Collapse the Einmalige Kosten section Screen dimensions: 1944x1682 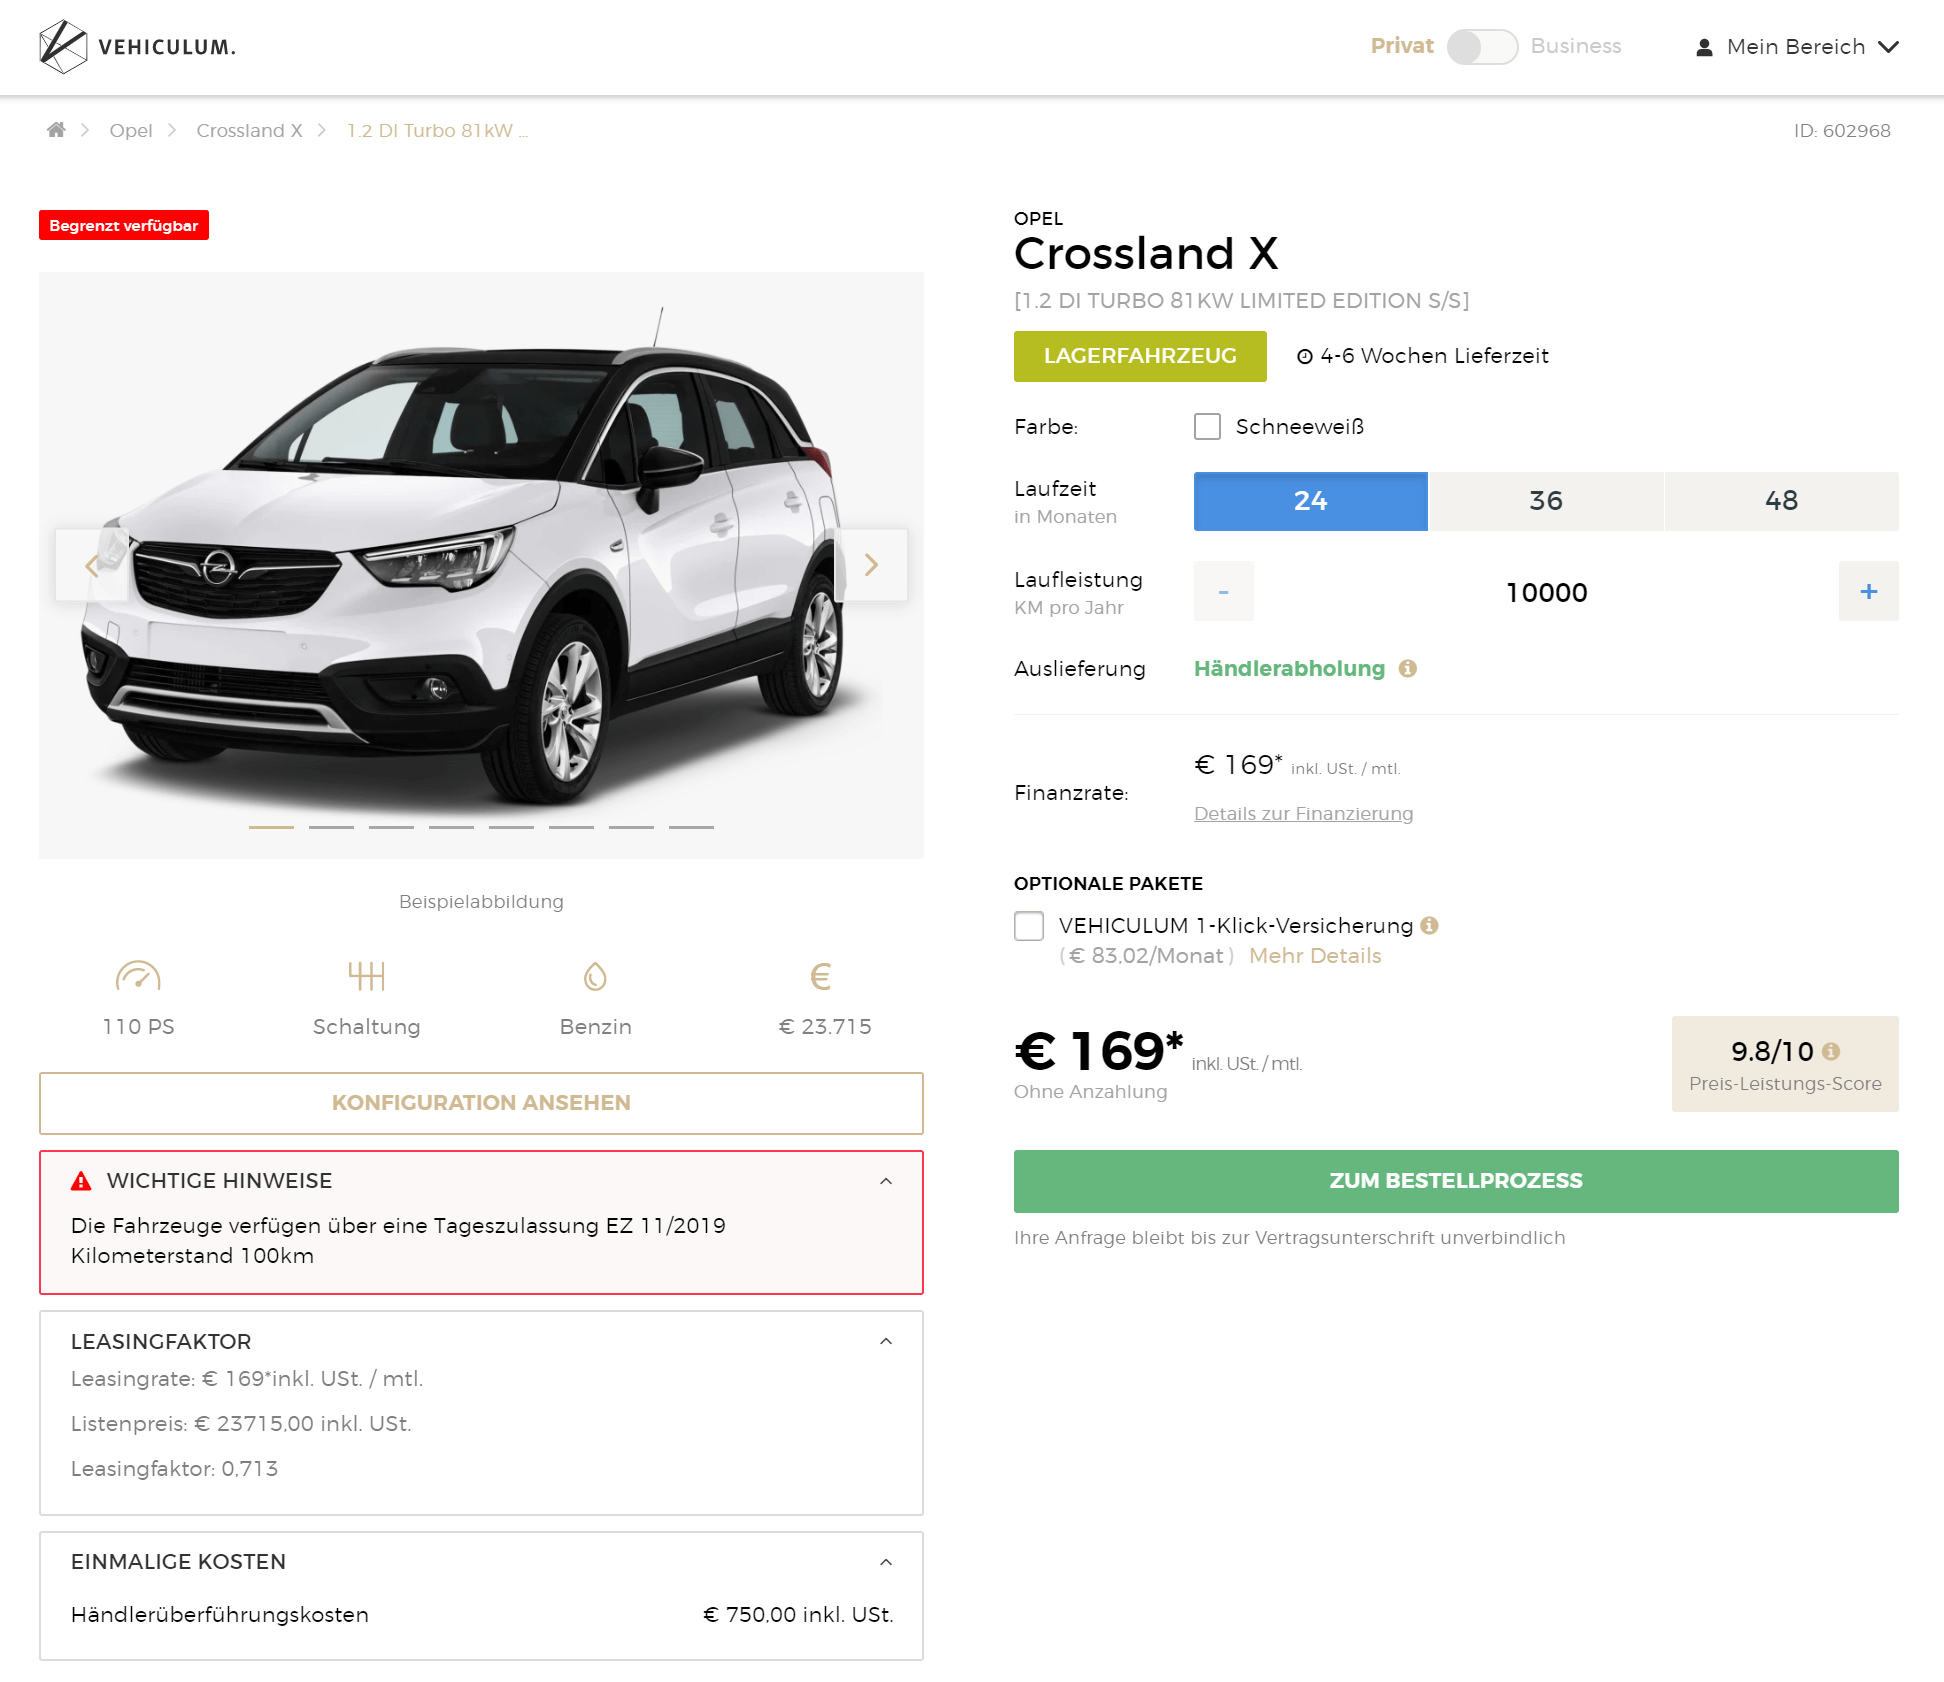tap(886, 1562)
